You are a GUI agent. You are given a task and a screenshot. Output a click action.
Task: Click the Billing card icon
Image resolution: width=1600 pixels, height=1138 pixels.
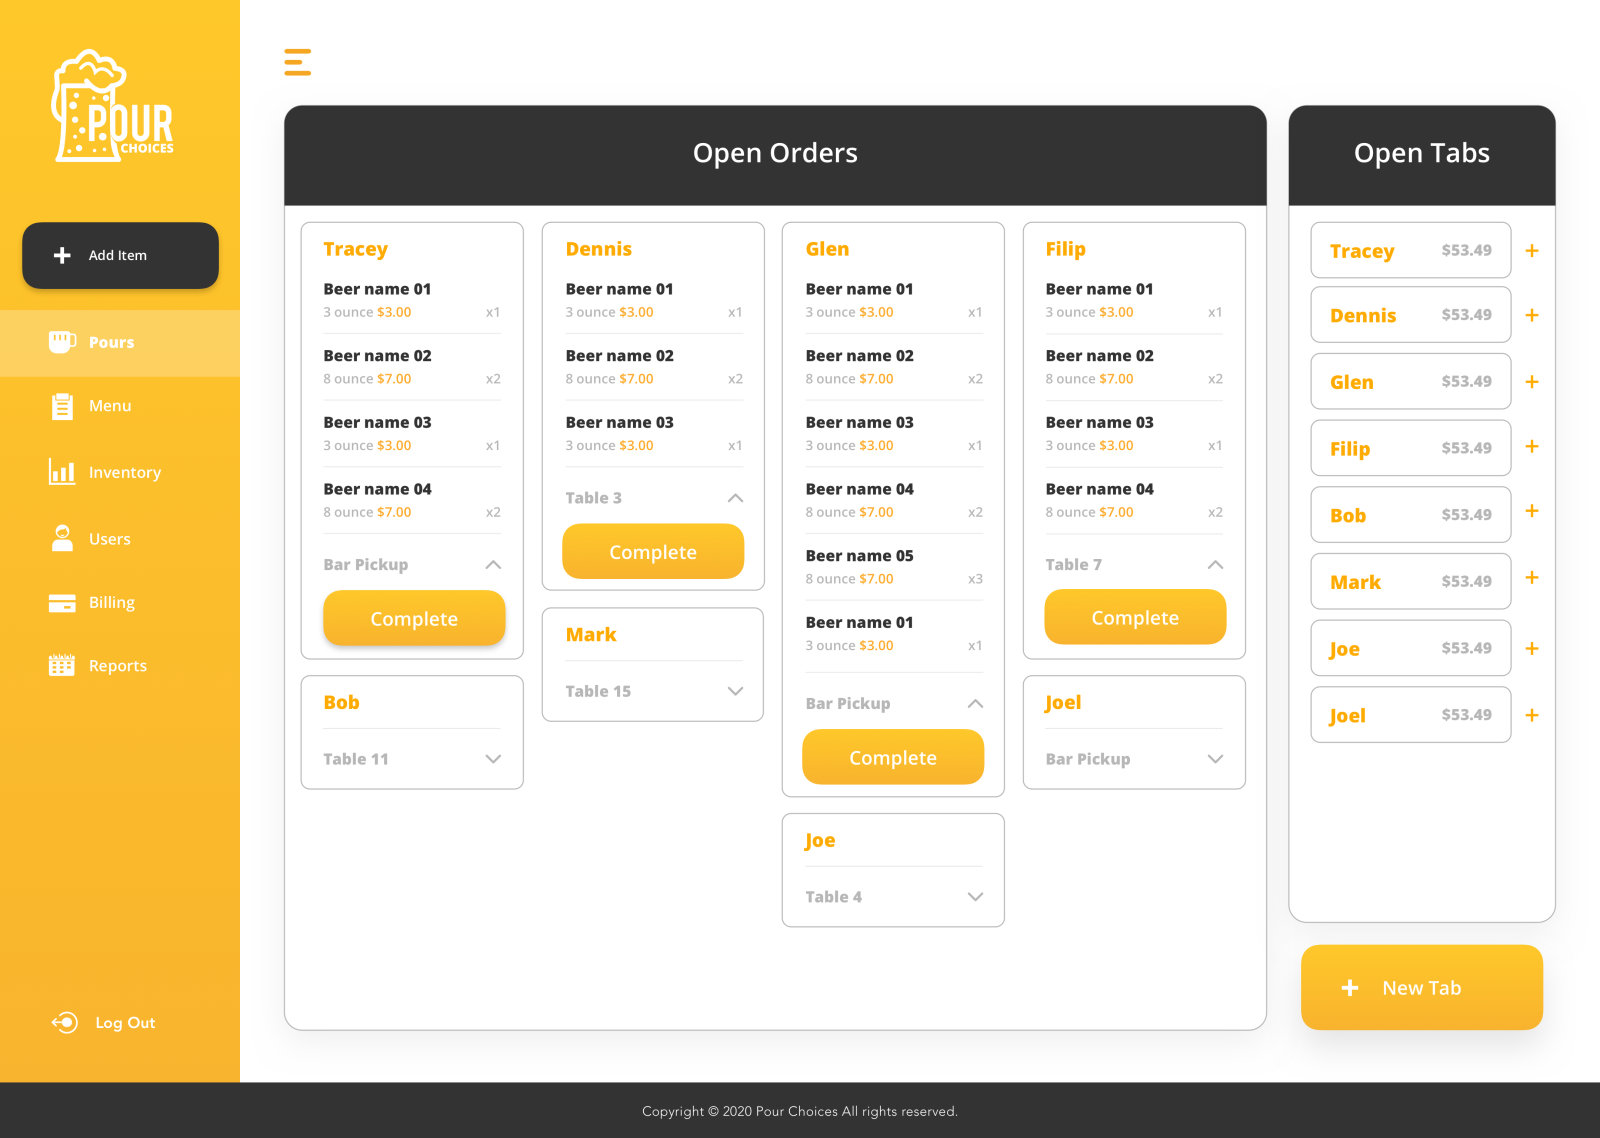[x=62, y=603]
